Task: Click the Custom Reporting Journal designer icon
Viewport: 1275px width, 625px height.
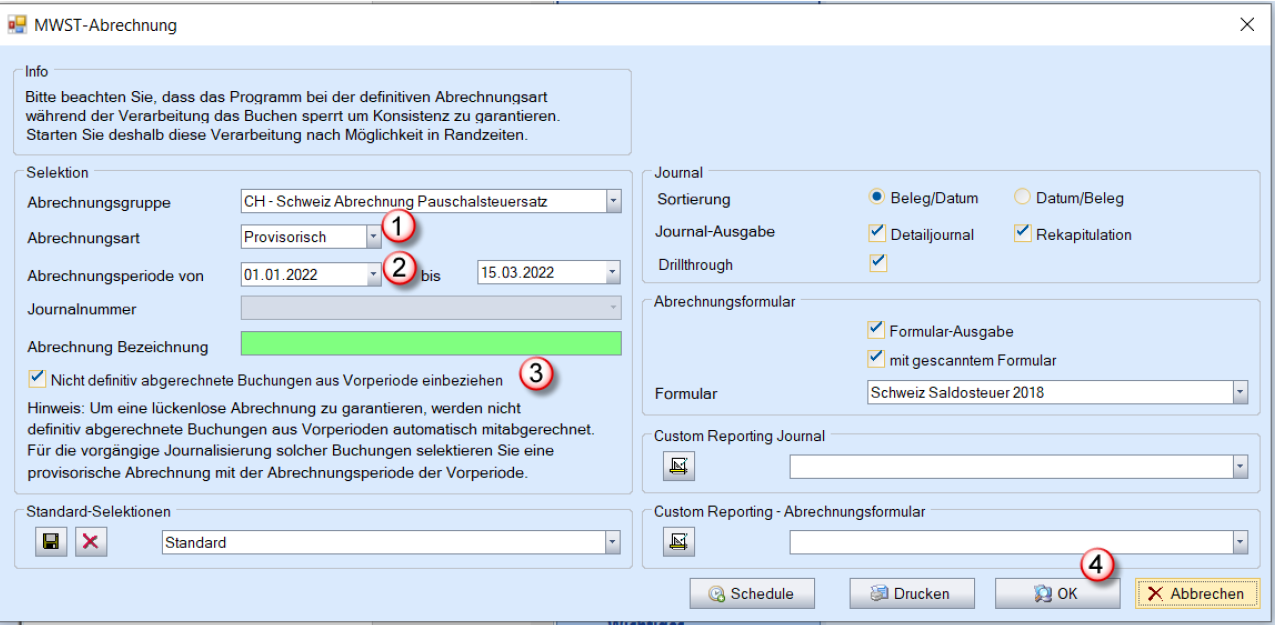Action: tap(679, 466)
